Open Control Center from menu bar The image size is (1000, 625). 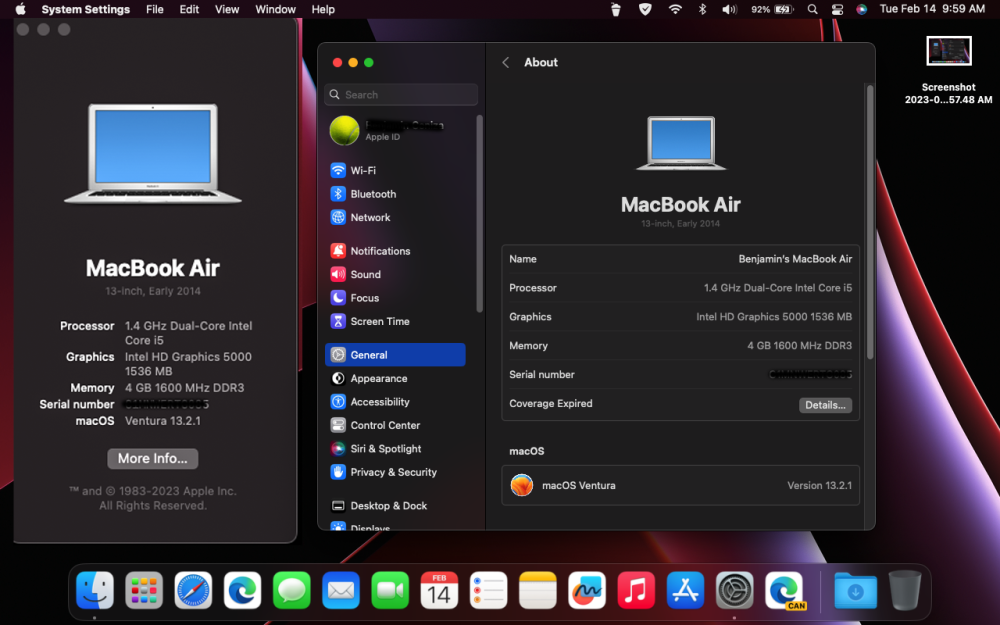837,10
